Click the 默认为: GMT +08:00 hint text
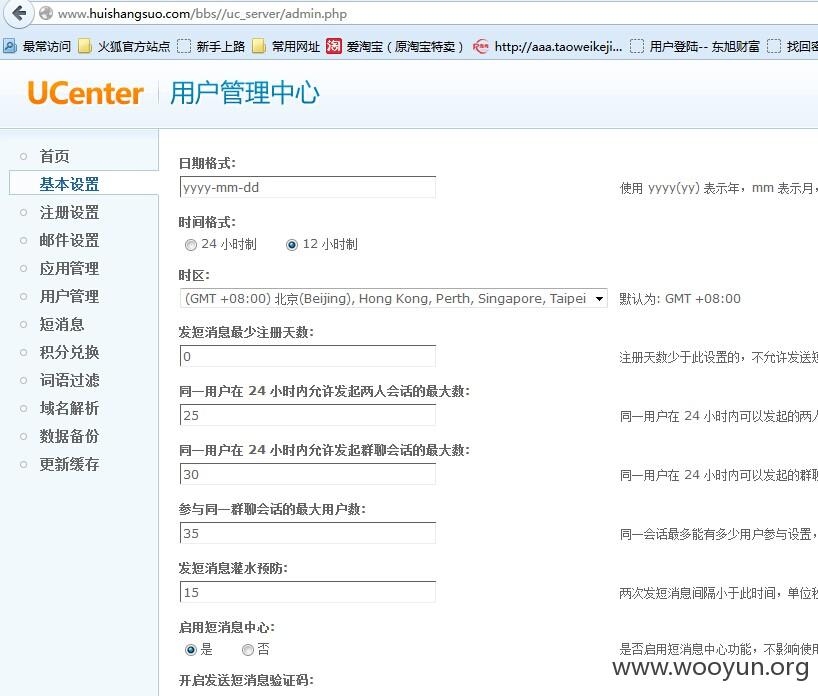The width and height of the screenshot is (818, 696). pyautogui.click(x=680, y=299)
